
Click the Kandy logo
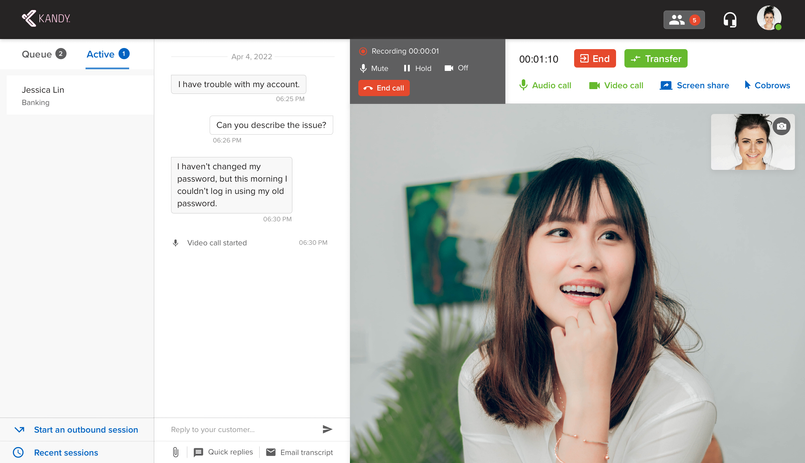click(x=46, y=18)
